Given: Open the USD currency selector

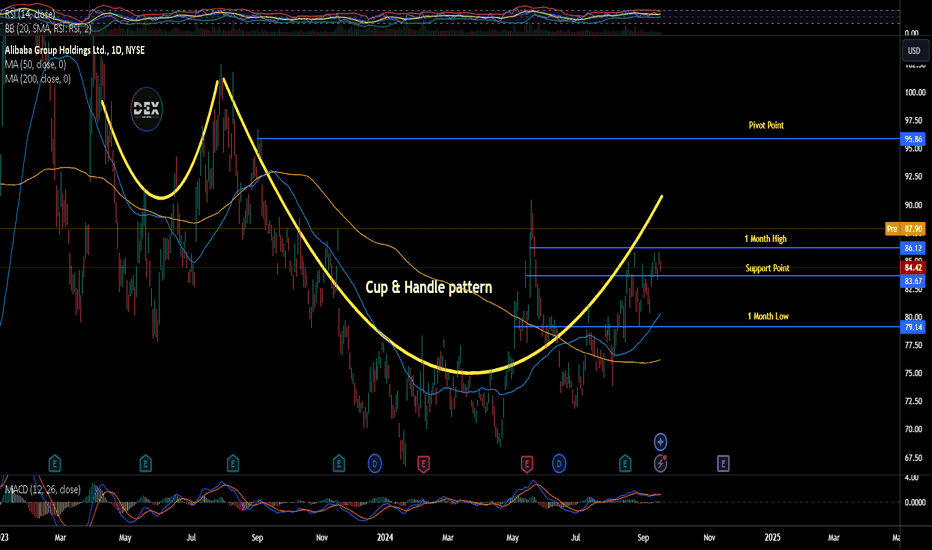Looking at the screenshot, I should tap(914, 51).
